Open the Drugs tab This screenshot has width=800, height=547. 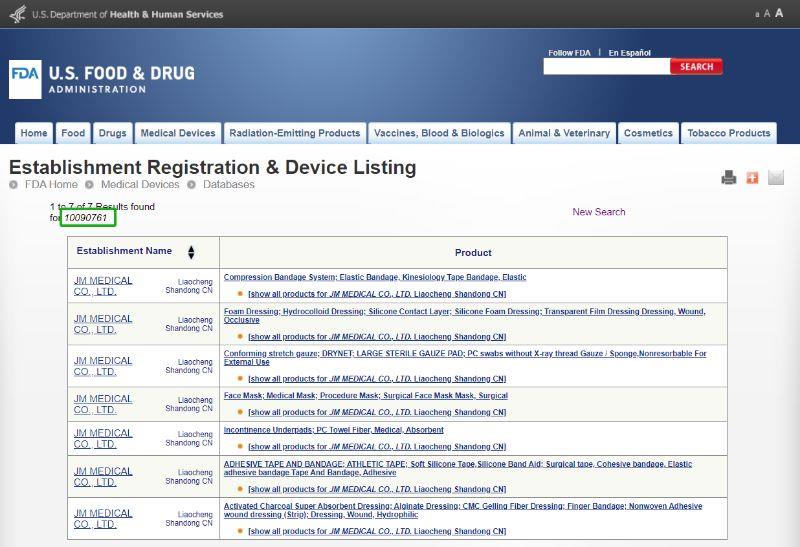[112, 133]
